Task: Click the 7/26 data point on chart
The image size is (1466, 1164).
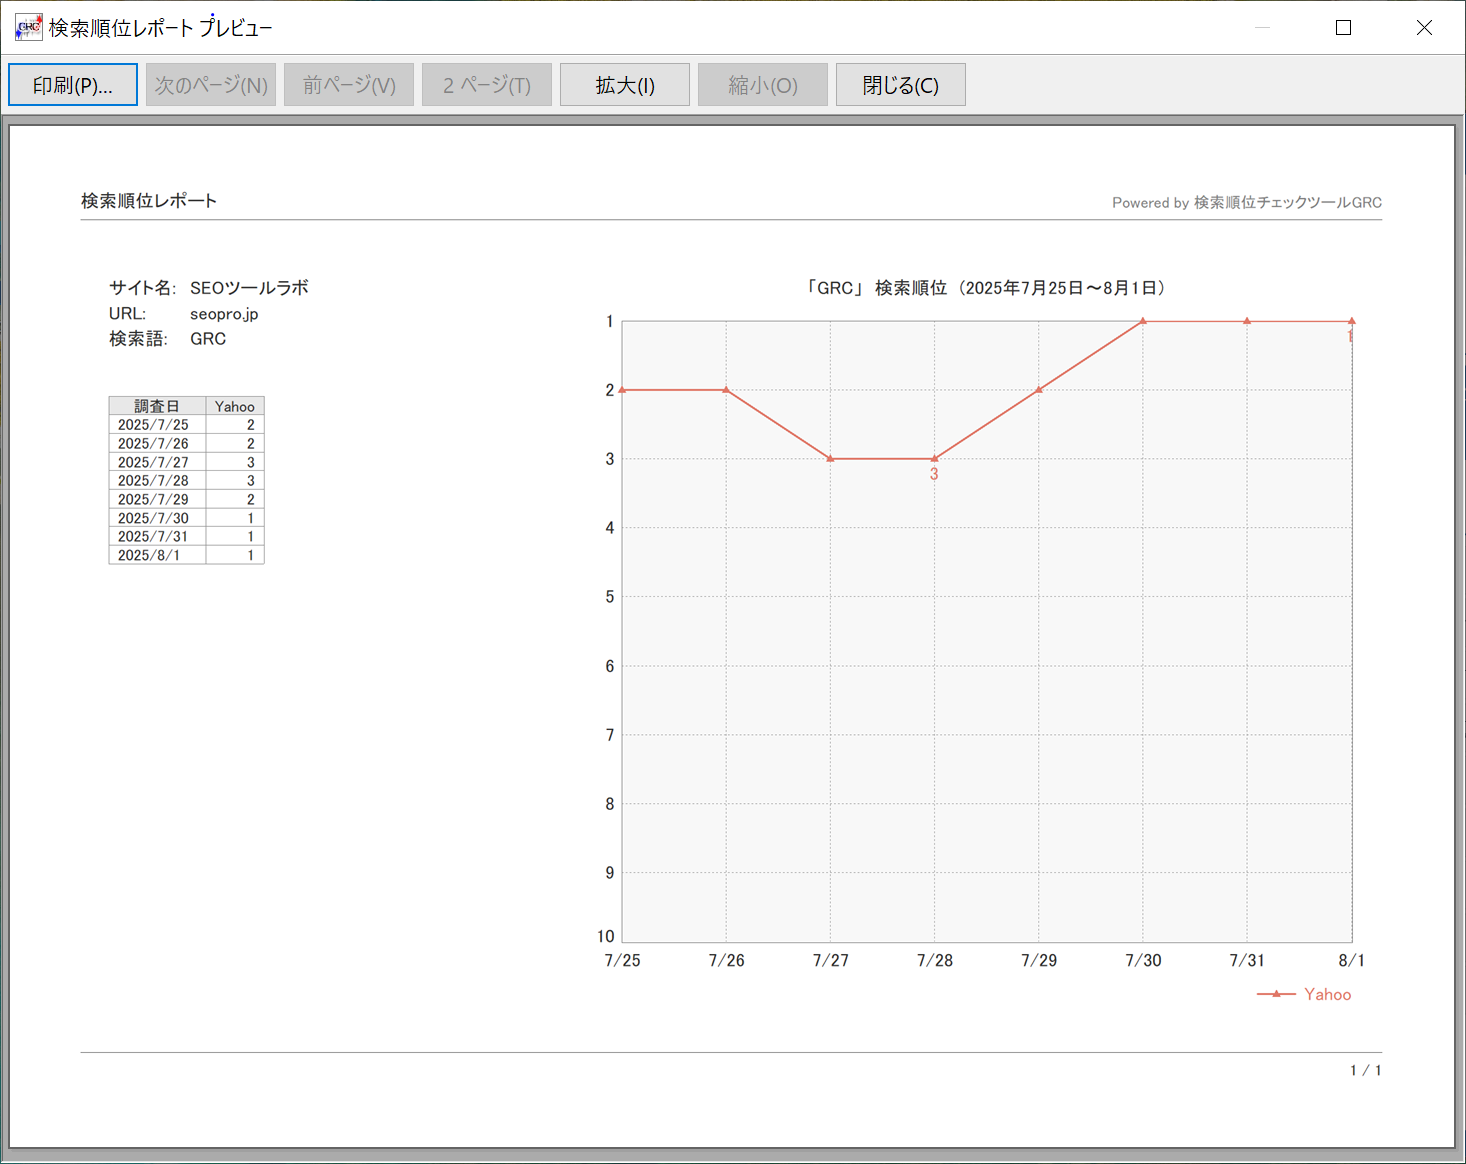Action: (726, 390)
